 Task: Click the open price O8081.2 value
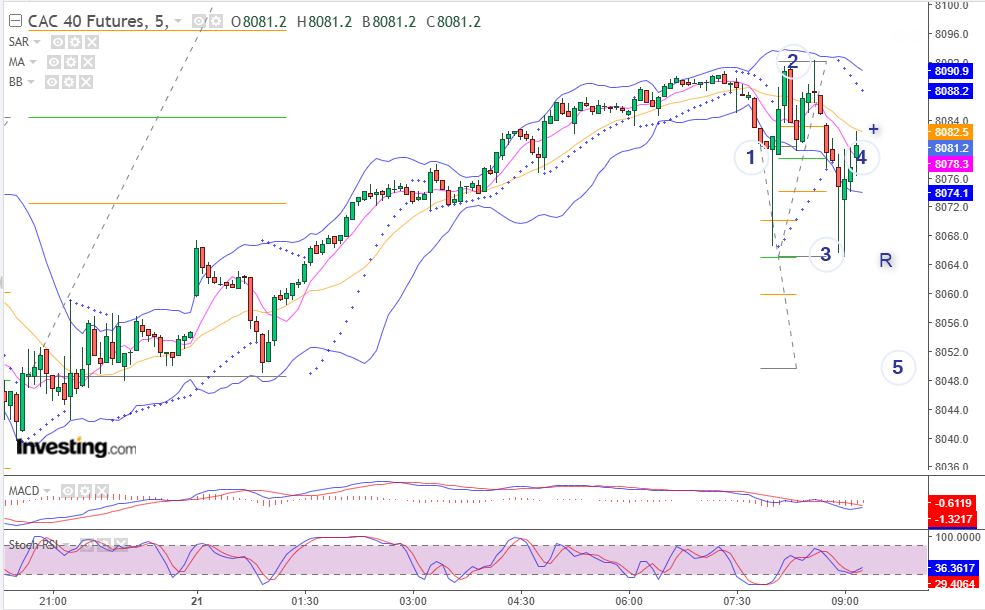[x=259, y=22]
